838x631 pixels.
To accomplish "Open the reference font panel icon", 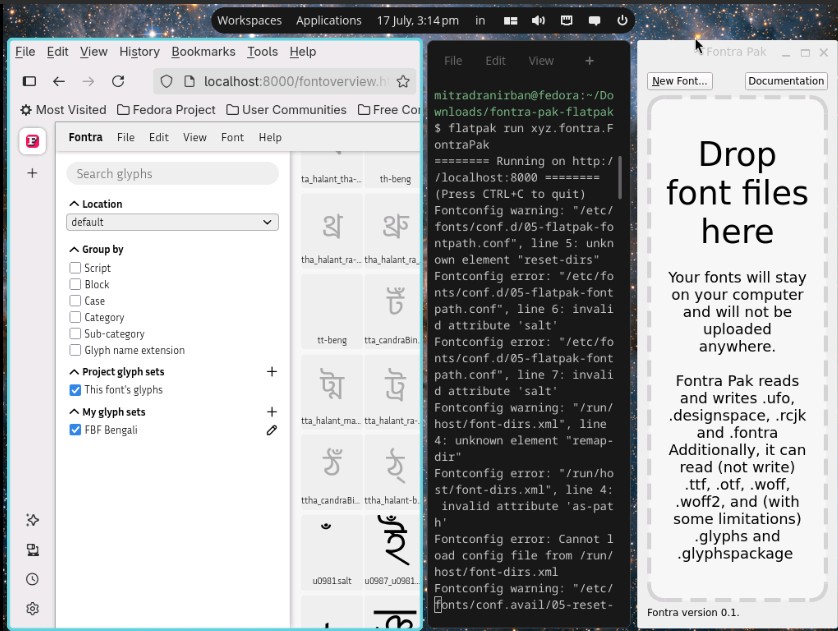I will (x=32, y=549).
